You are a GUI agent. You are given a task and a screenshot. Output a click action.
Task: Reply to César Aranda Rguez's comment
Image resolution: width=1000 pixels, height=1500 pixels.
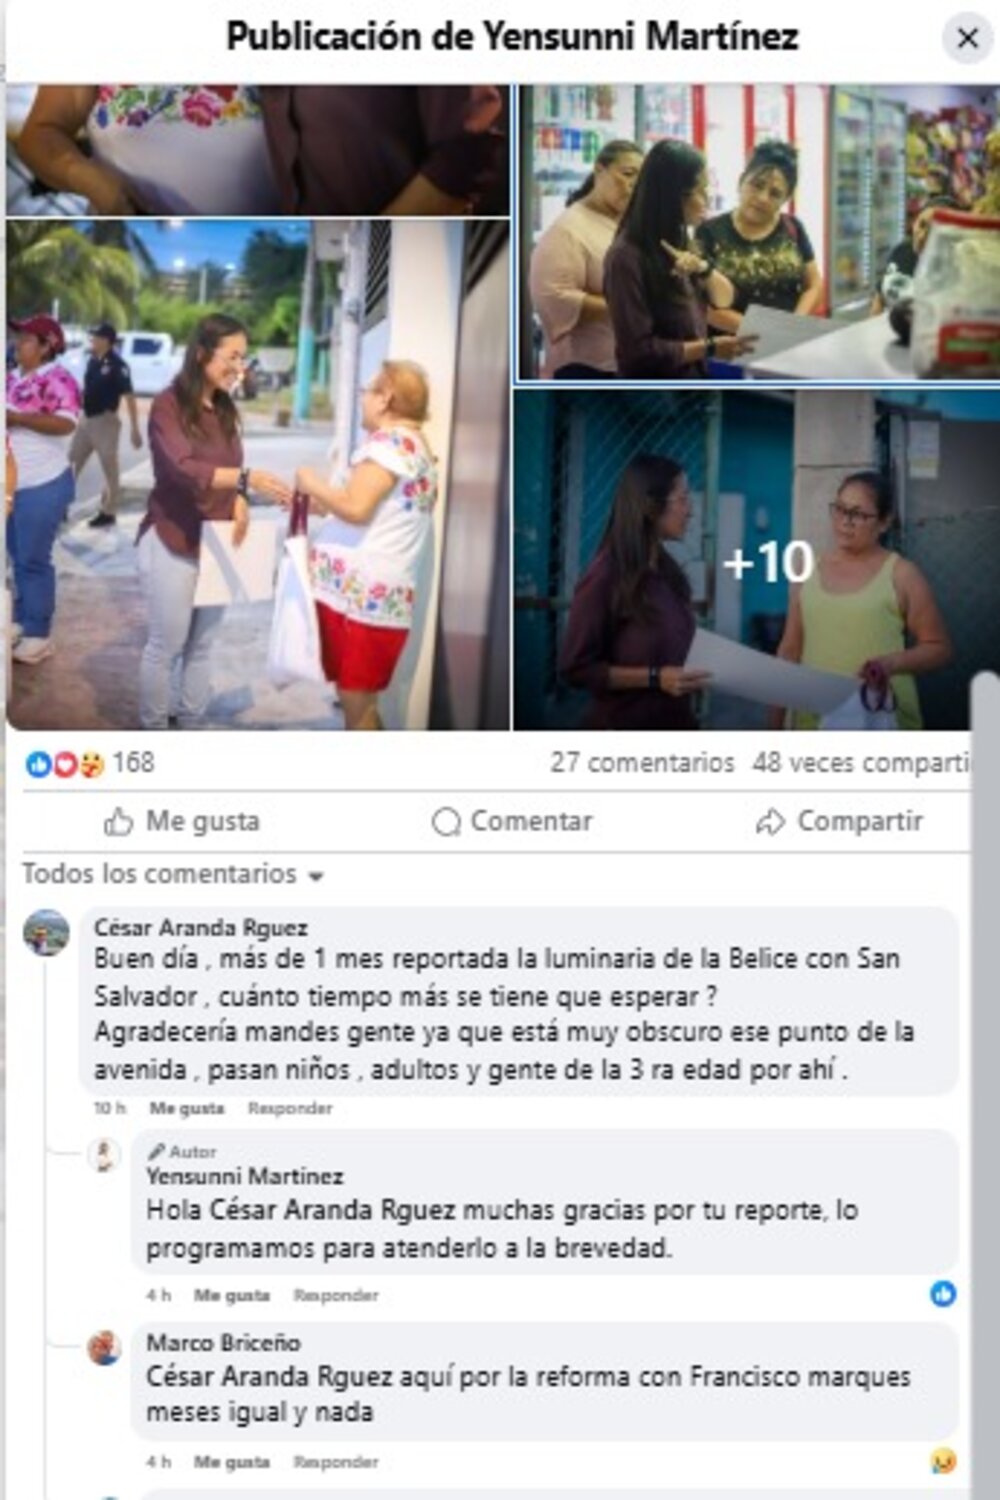pos(290,1108)
